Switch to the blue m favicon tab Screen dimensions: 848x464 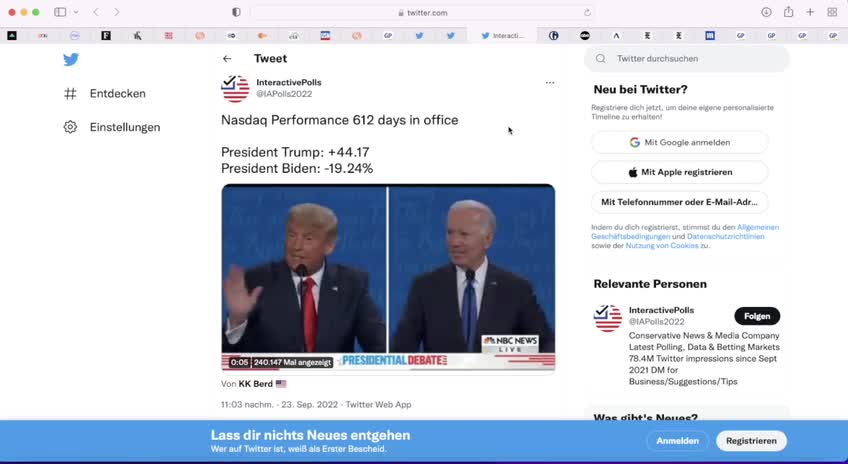710,36
